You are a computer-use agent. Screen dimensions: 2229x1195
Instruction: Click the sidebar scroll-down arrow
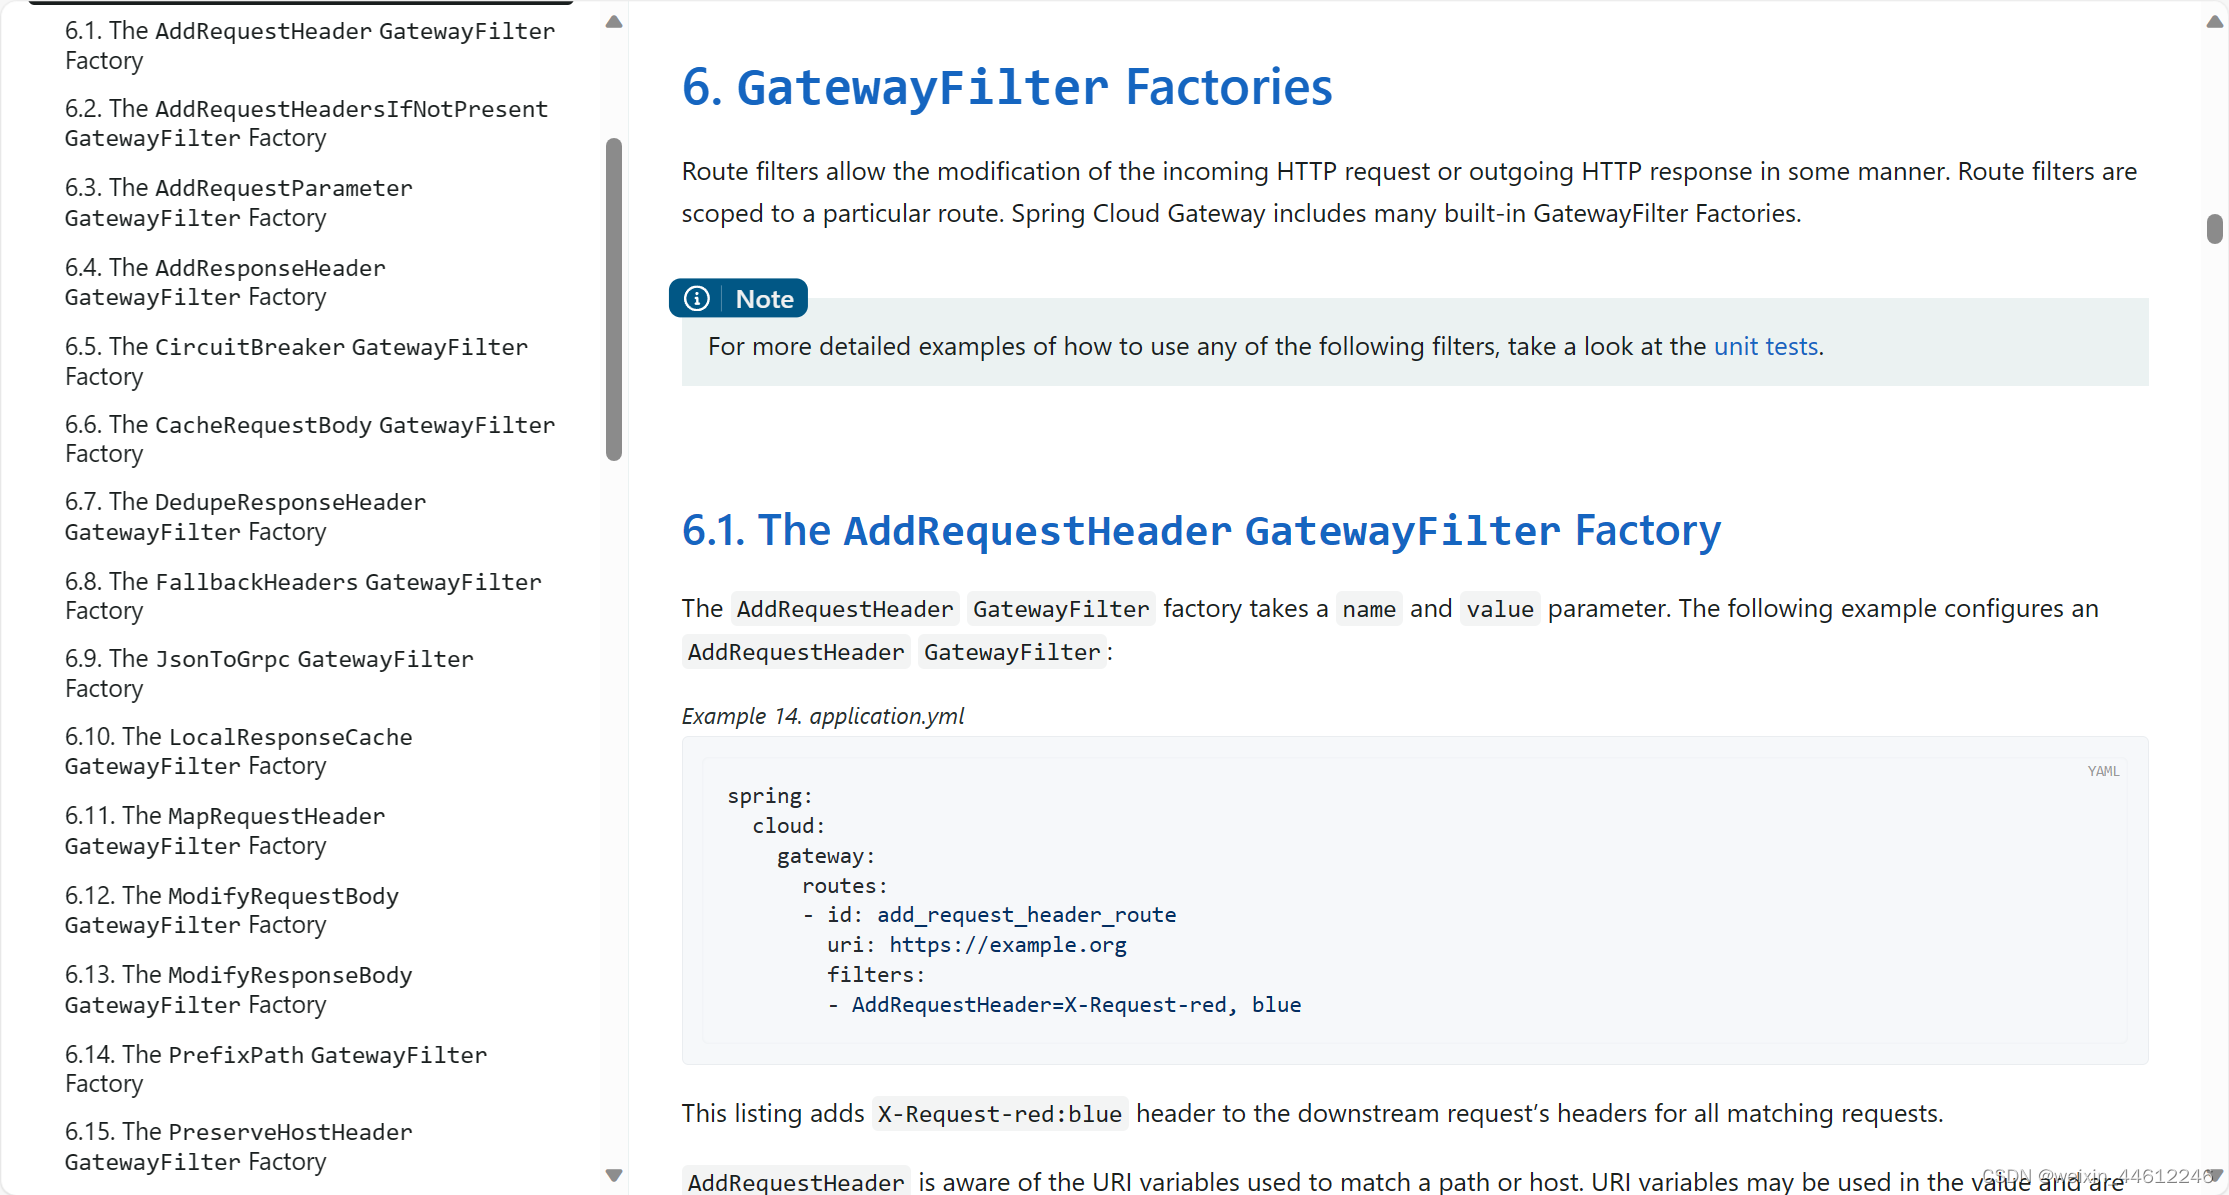[614, 1175]
